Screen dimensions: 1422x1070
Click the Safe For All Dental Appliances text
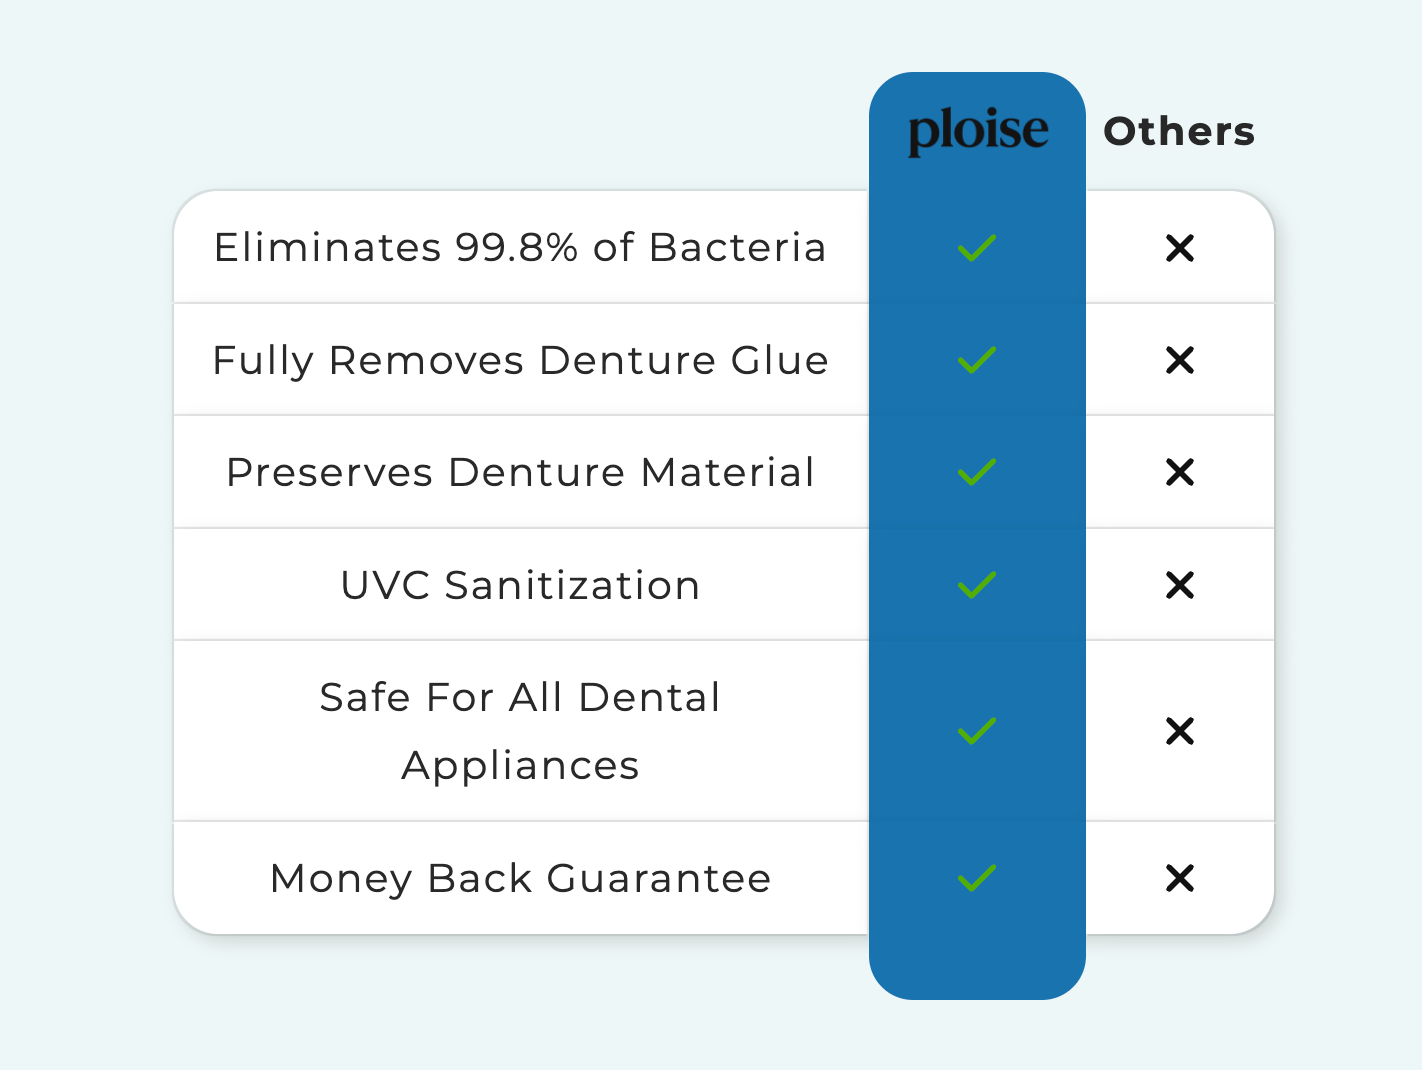pyautogui.click(x=520, y=731)
